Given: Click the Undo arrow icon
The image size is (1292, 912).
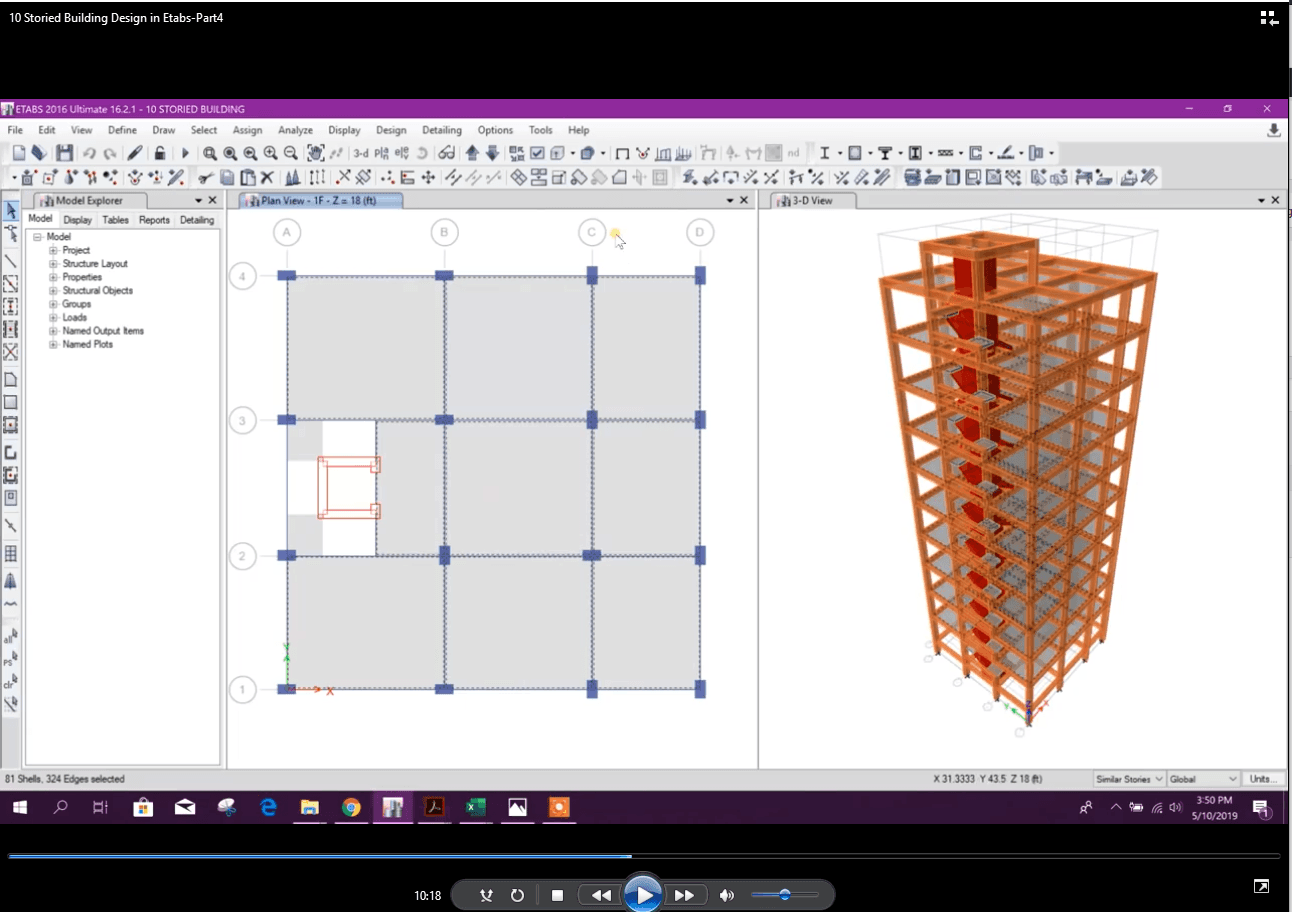Looking at the screenshot, I should 89,153.
